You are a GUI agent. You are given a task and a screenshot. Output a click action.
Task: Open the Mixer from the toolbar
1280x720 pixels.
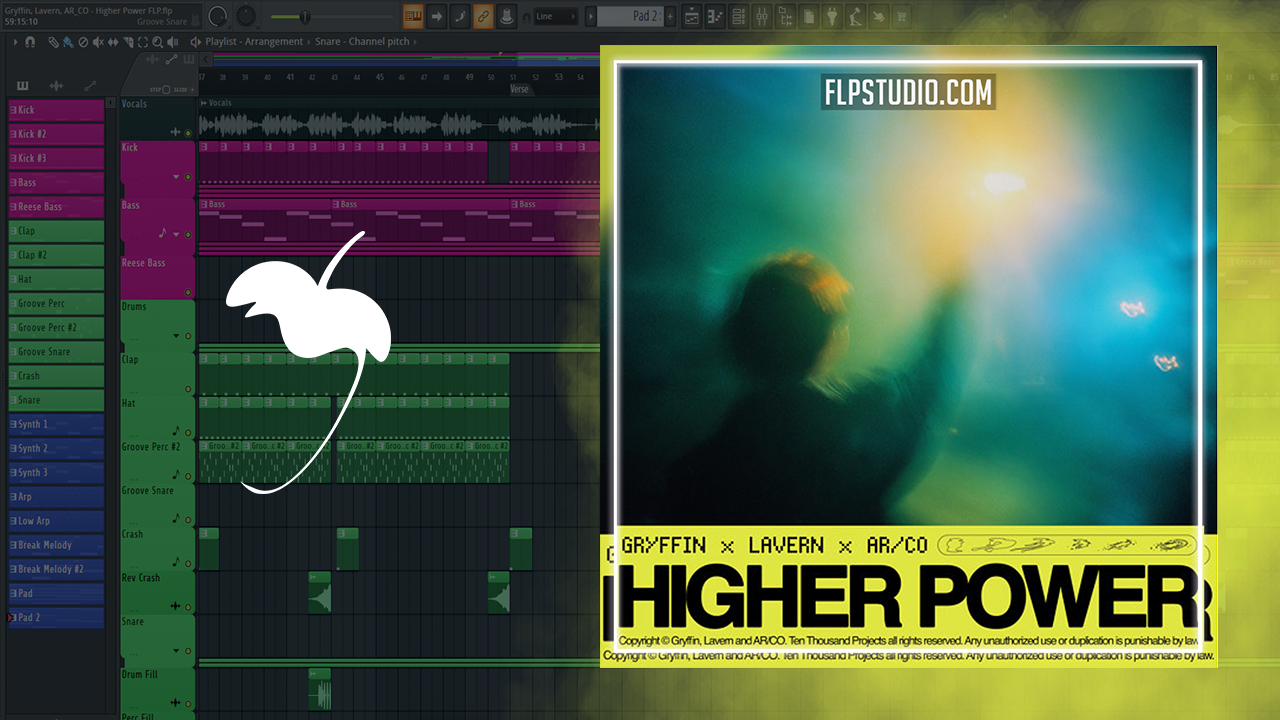[761, 16]
